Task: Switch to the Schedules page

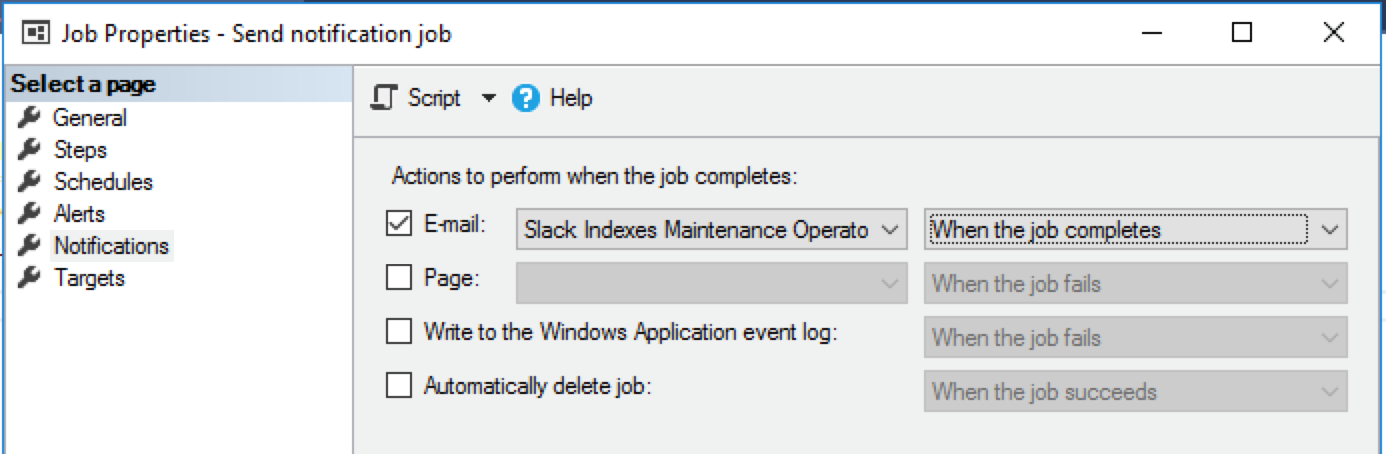Action: click(103, 182)
